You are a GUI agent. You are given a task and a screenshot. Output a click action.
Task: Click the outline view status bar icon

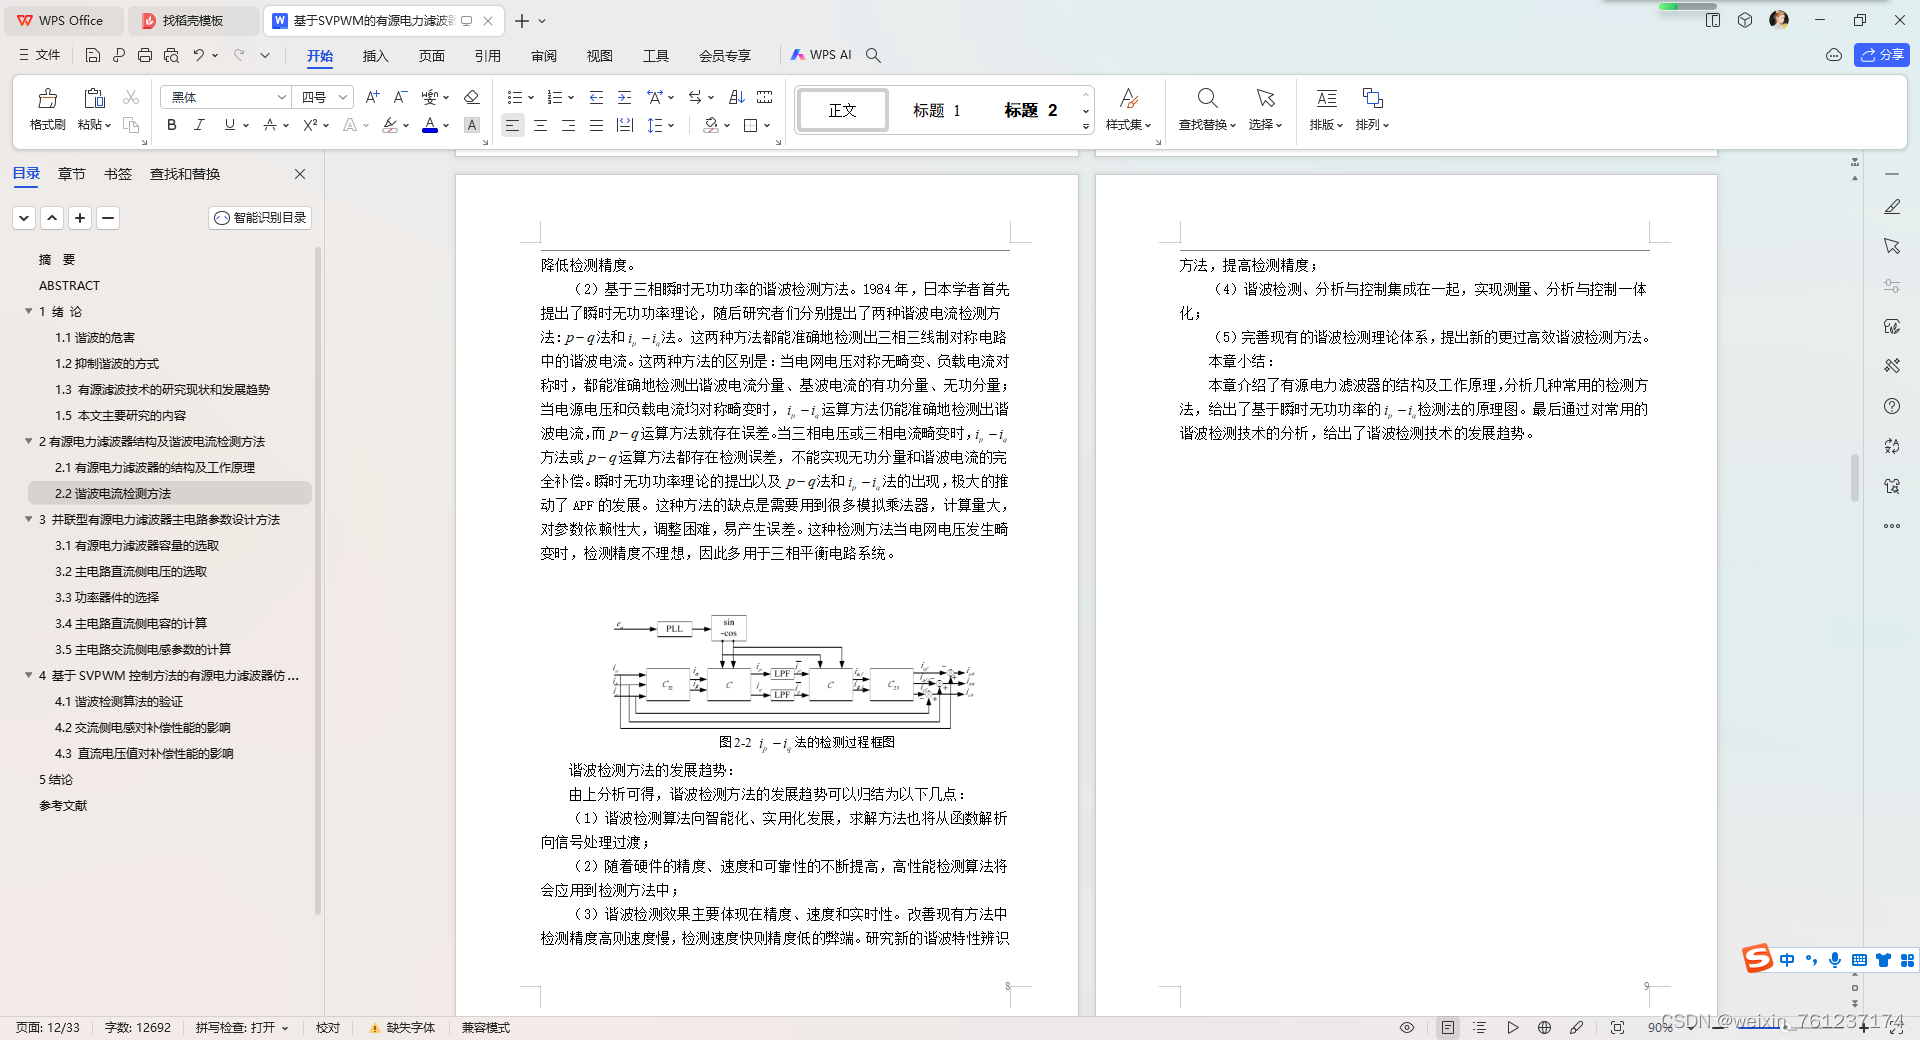[1480, 1027]
